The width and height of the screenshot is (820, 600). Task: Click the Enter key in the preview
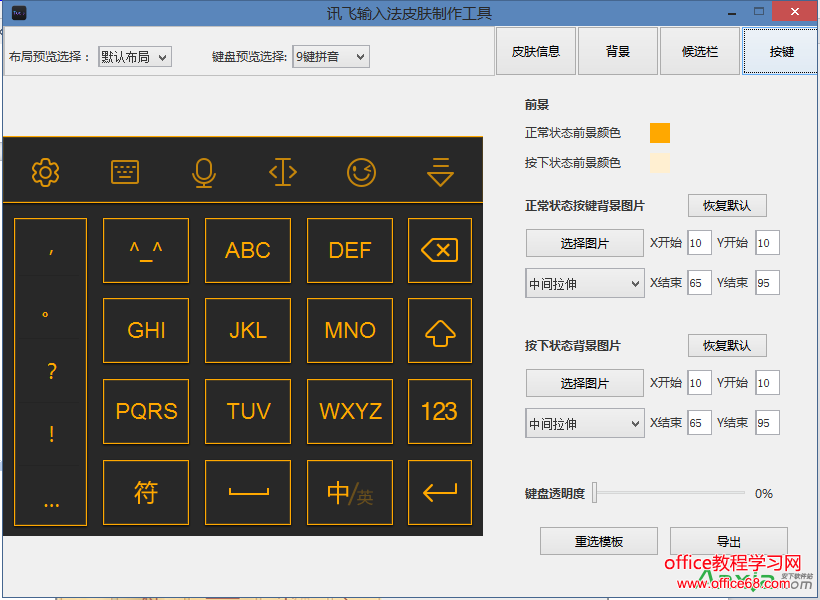[439, 492]
